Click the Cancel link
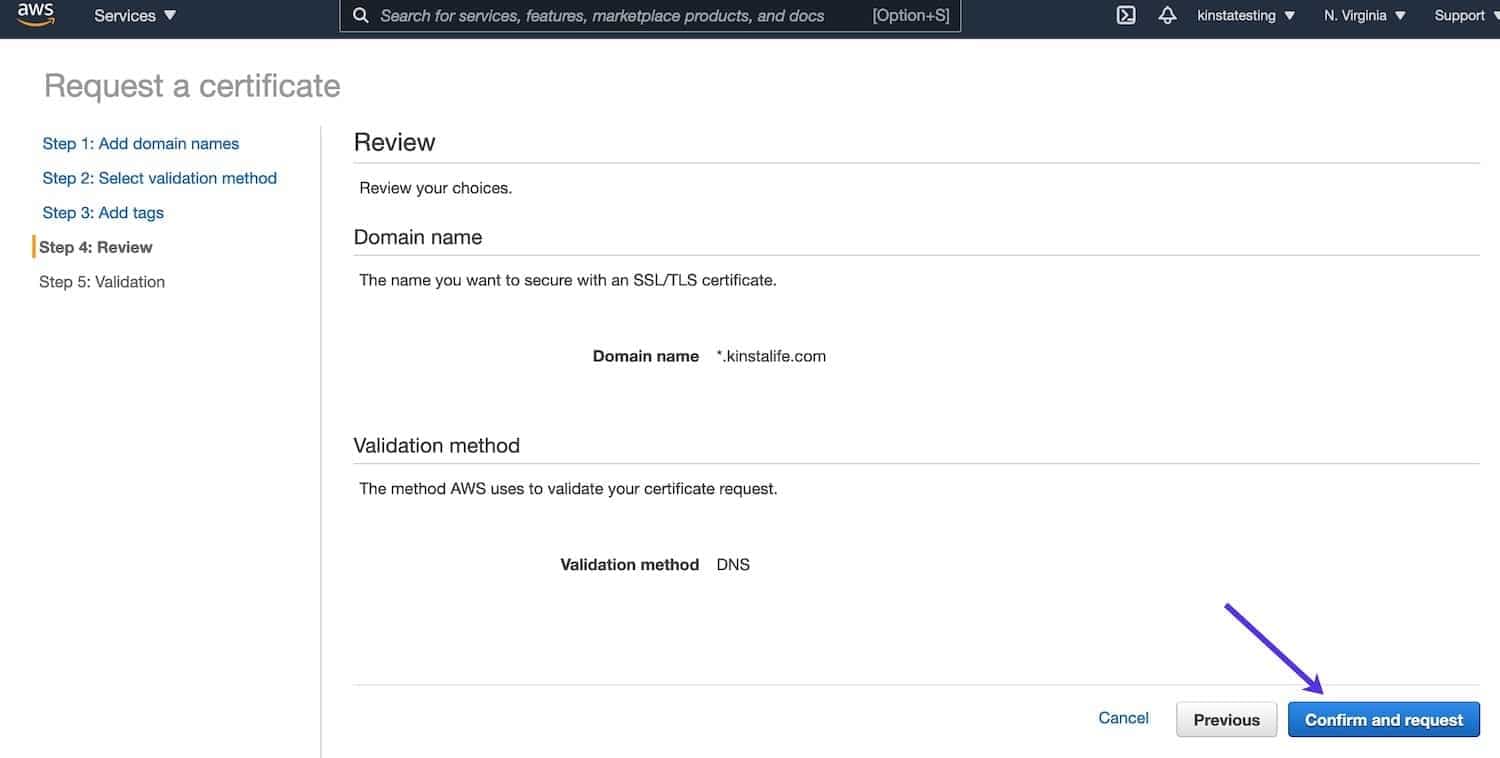This screenshot has height=758, width=1500. [x=1123, y=717]
